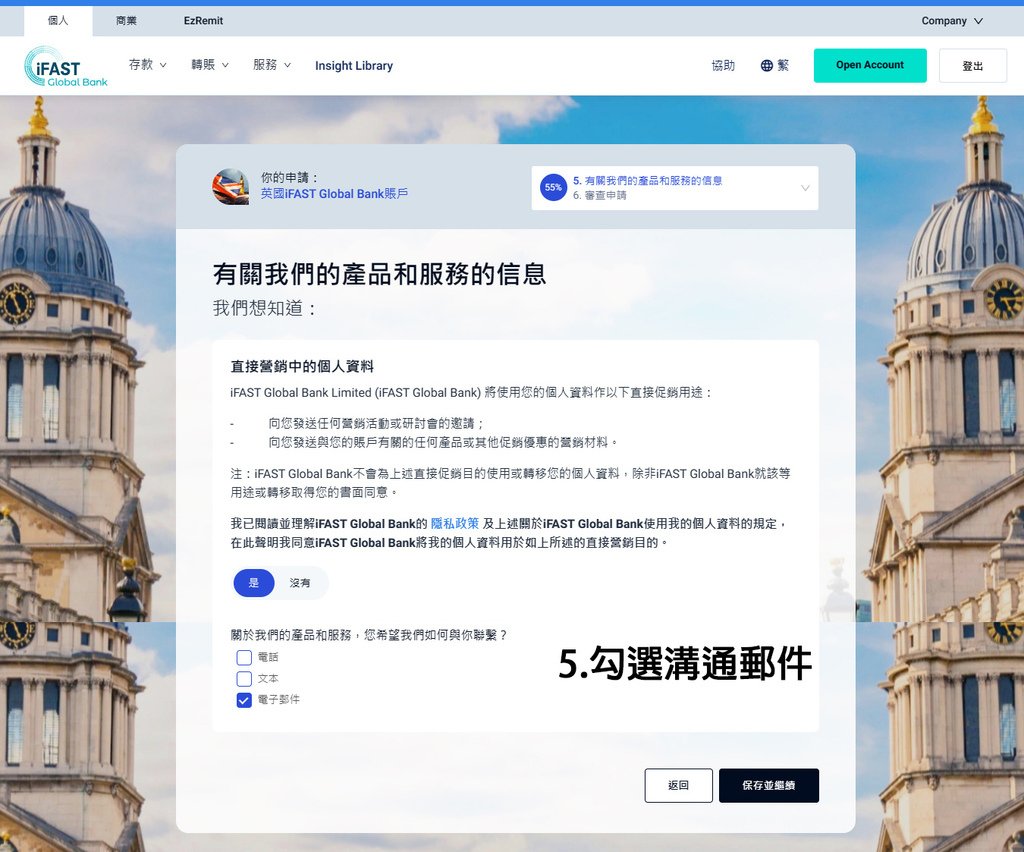Click the globe language icon

767,65
